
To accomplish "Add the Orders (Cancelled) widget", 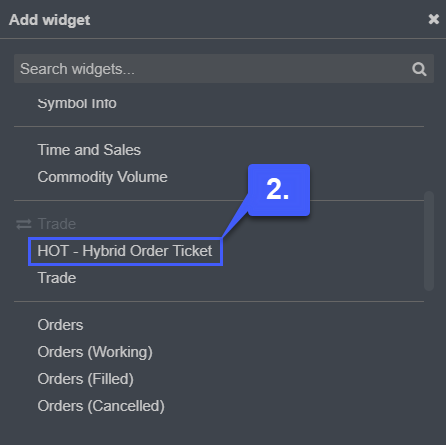I will 101,406.
